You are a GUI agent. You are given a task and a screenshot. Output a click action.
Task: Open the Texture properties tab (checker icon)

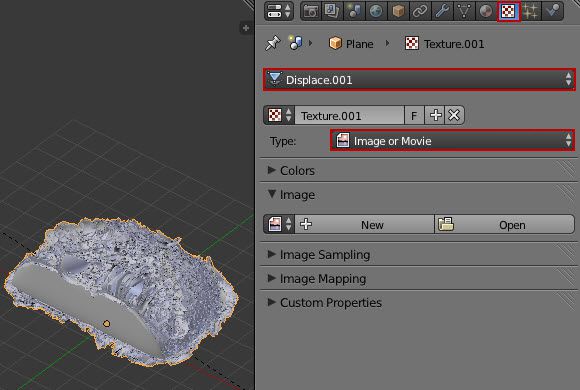pyautogui.click(x=508, y=11)
